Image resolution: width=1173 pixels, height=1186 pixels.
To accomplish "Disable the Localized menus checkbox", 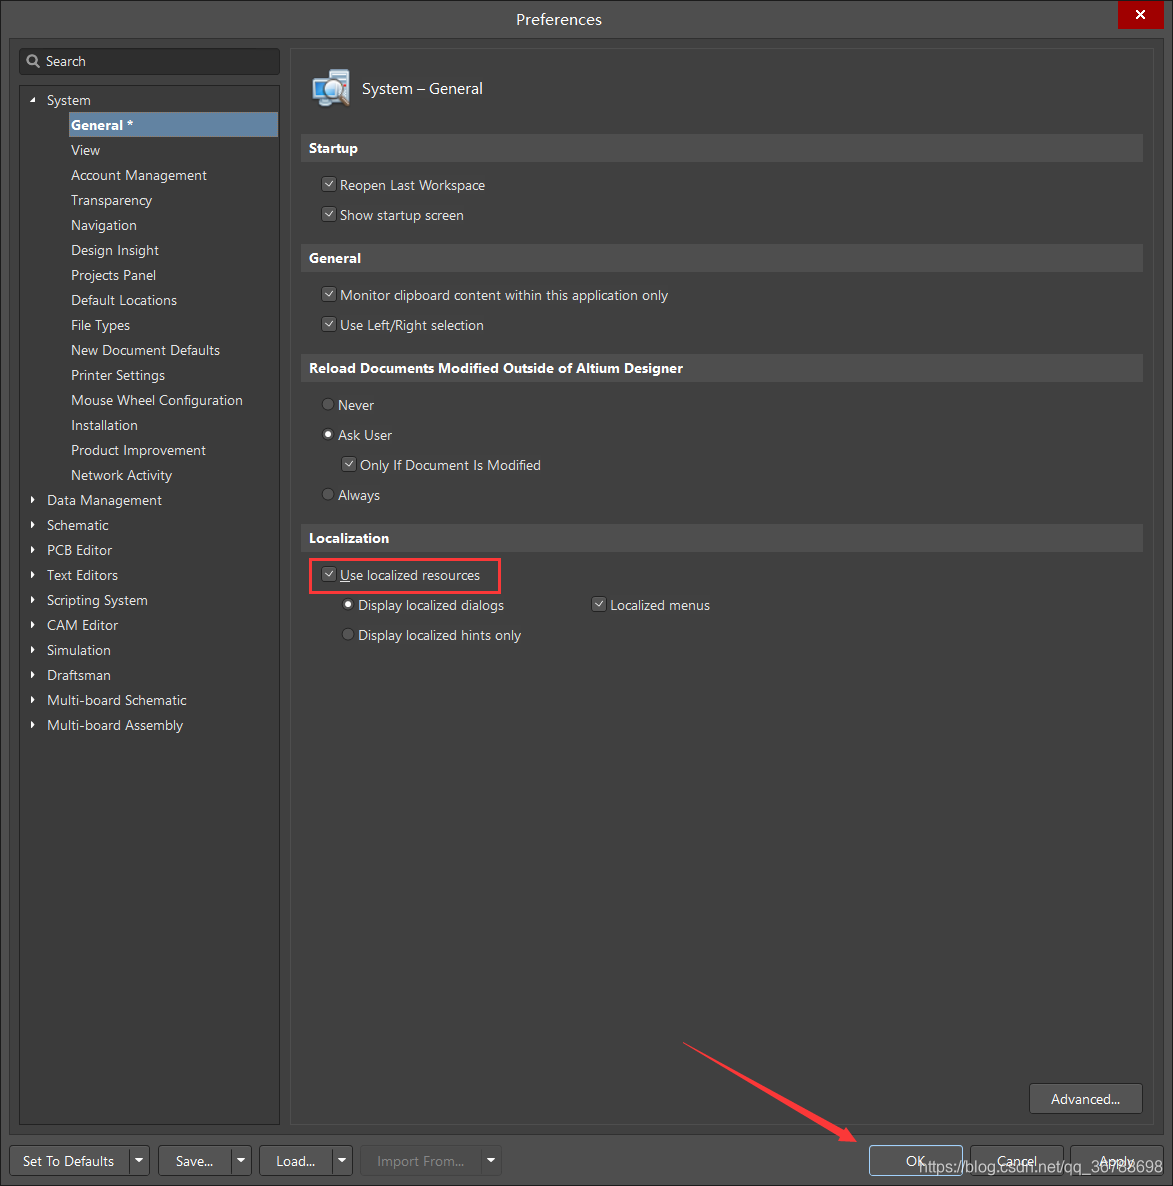I will 599,605.
